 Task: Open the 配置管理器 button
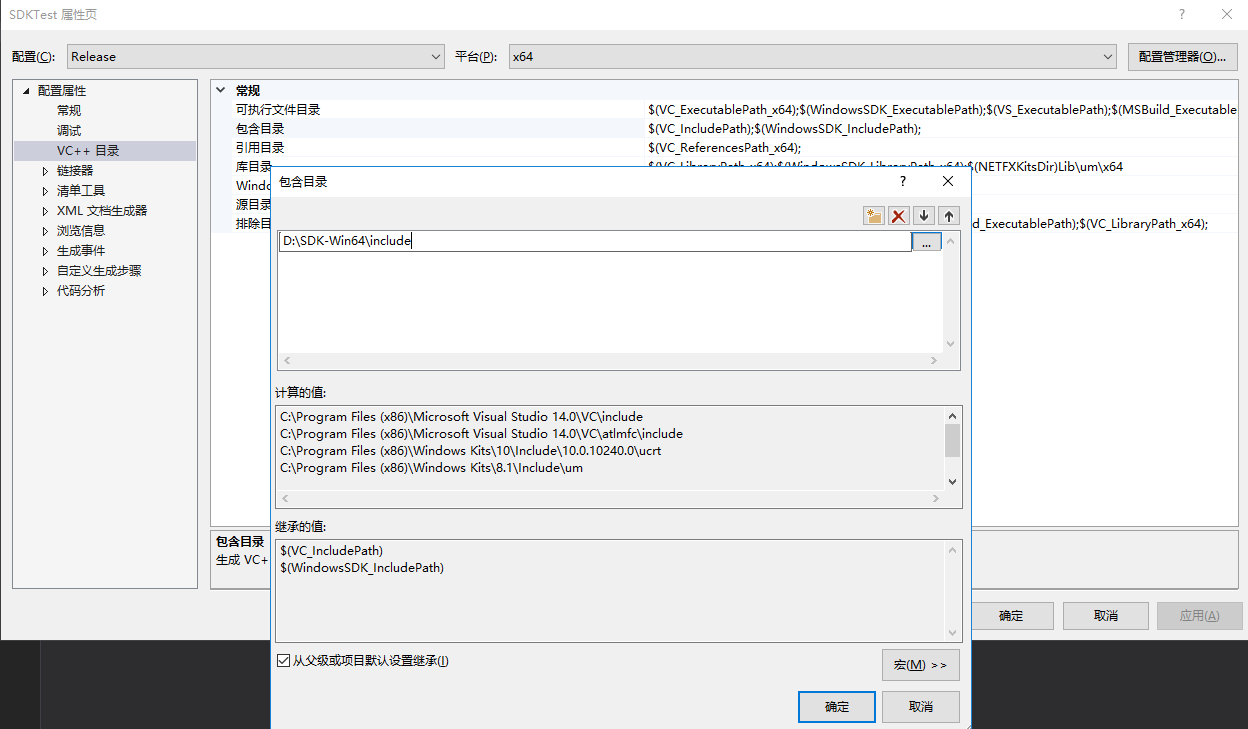tap(1183, 57)
